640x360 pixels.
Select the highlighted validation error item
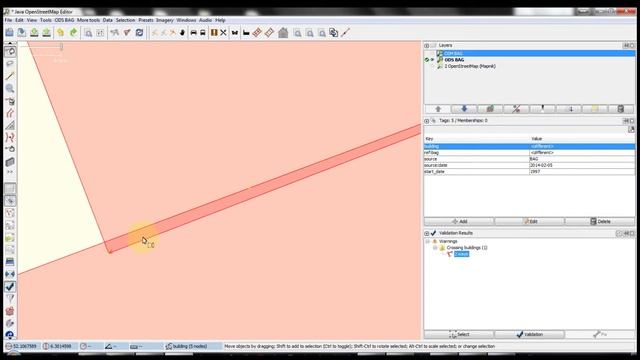[461, 254]
